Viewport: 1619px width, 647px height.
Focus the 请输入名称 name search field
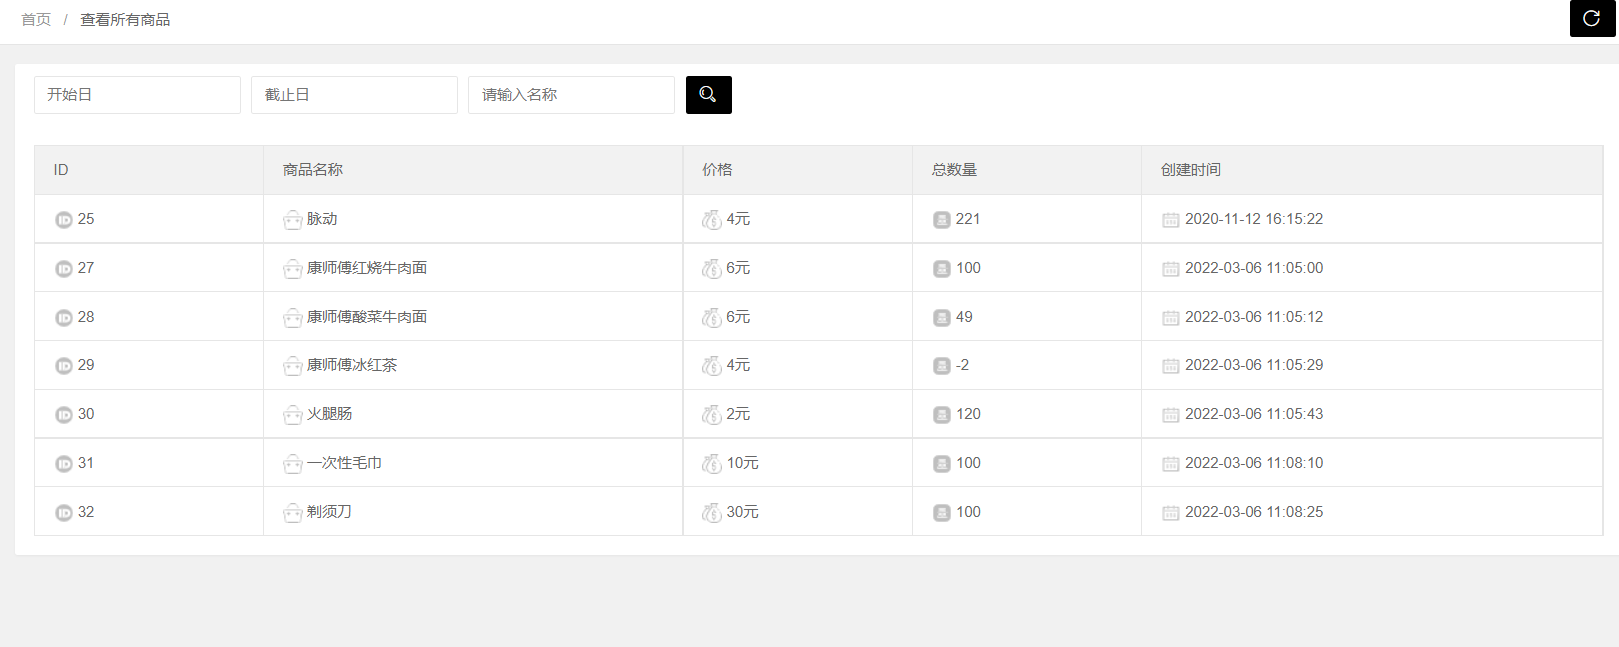click(x=571, y=95)
